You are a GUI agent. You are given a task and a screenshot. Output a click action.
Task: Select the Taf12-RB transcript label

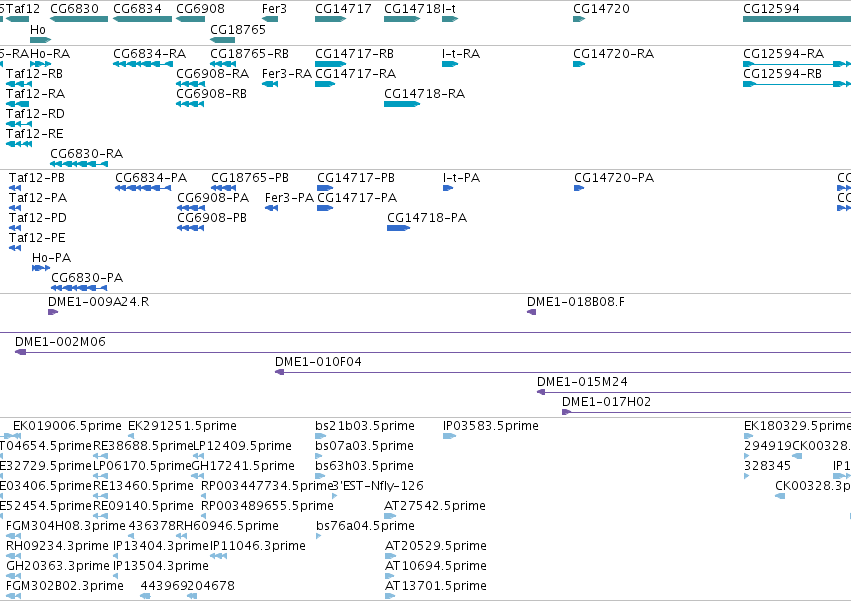(x=34, y=73)
